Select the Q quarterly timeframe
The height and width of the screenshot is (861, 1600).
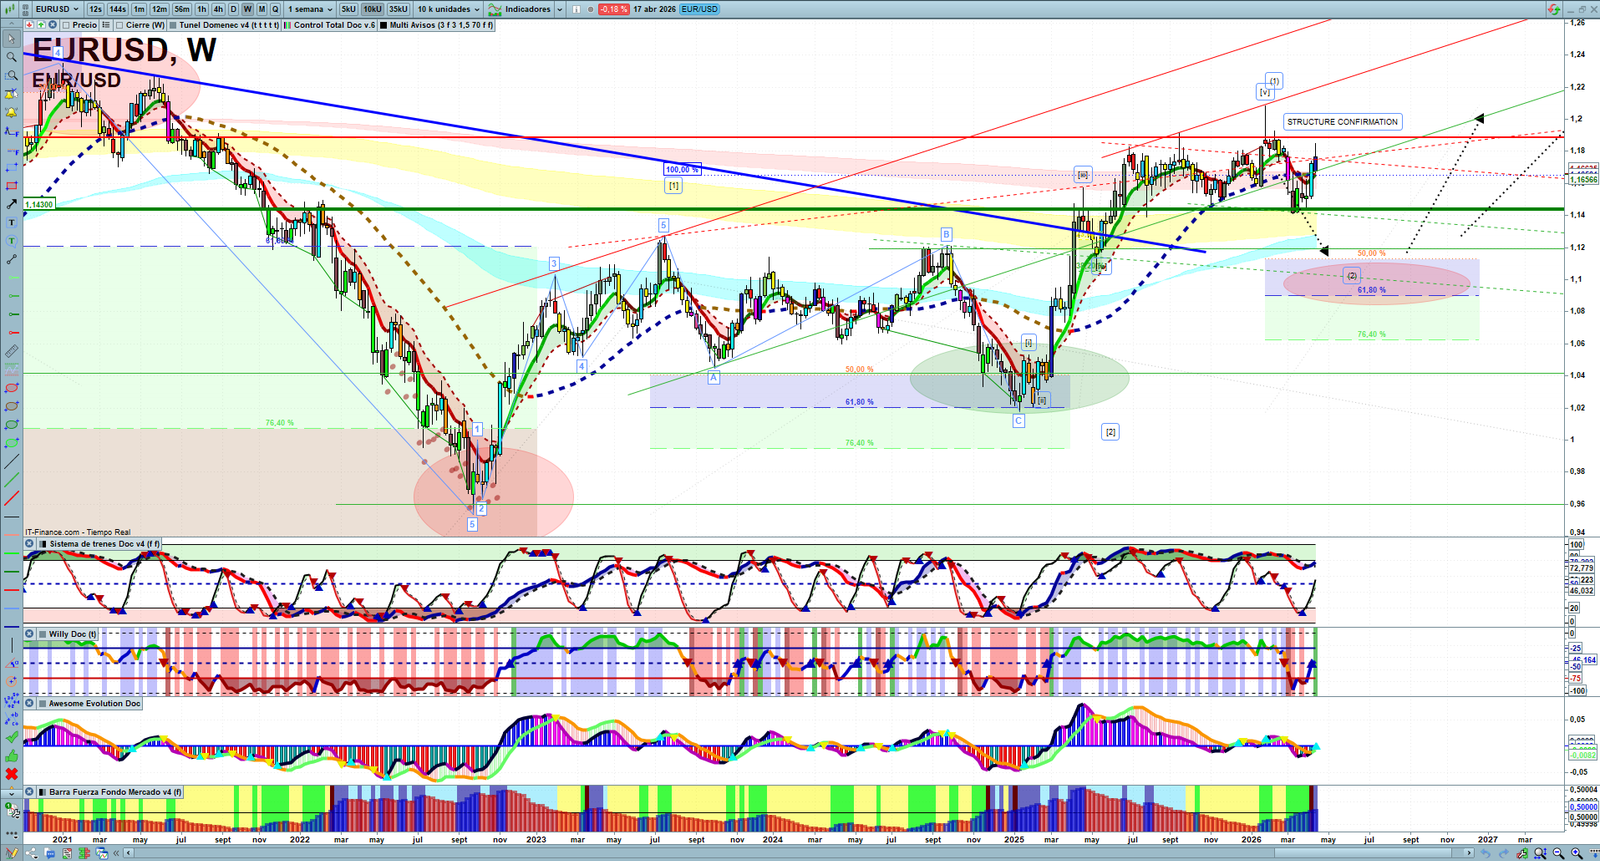(276, 9)
